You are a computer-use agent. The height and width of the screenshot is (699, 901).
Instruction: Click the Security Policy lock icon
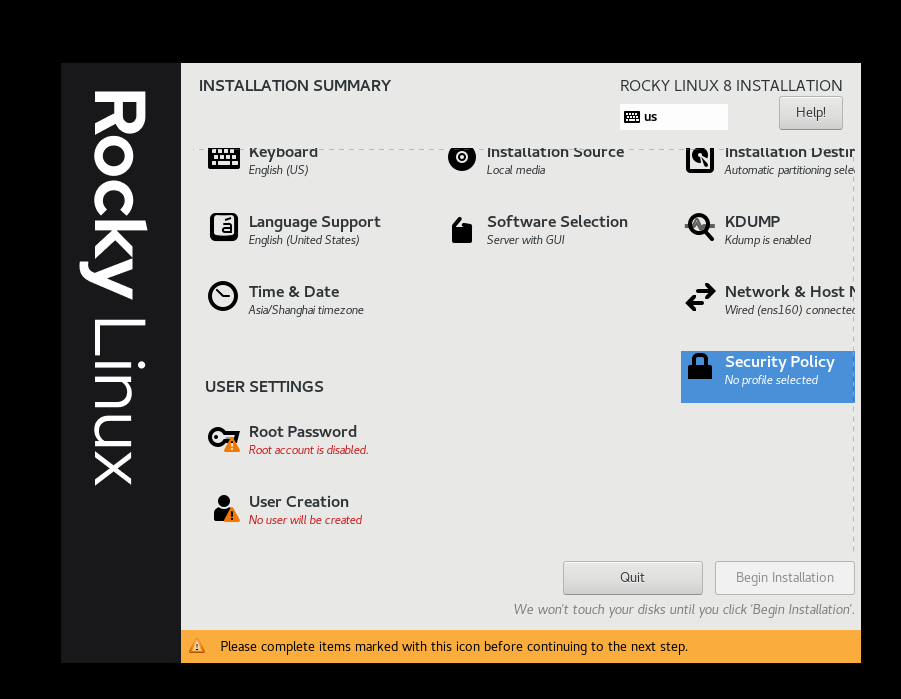[700, 367]
